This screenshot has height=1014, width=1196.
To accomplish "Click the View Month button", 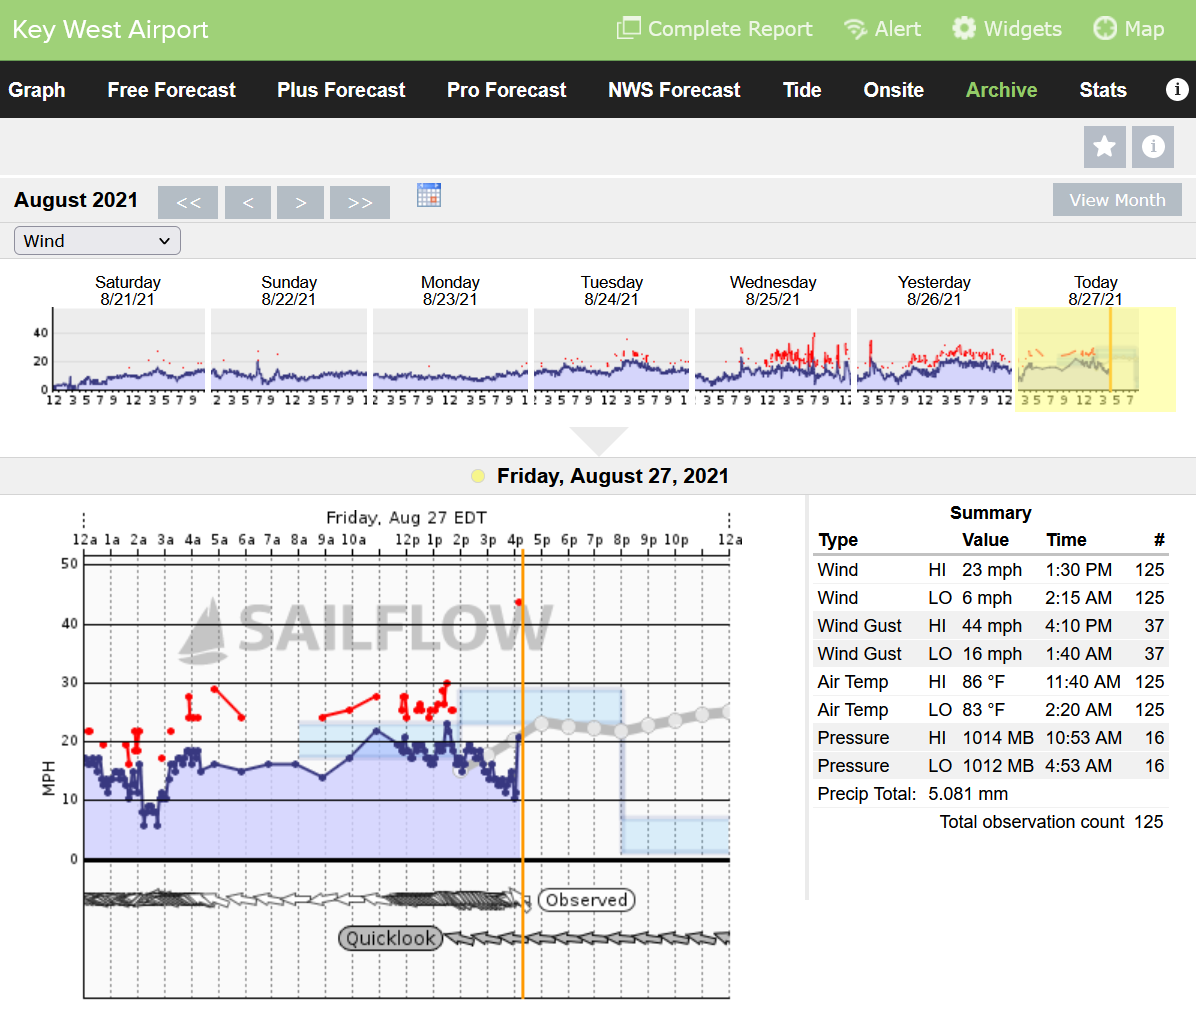I will [1117, 200].
